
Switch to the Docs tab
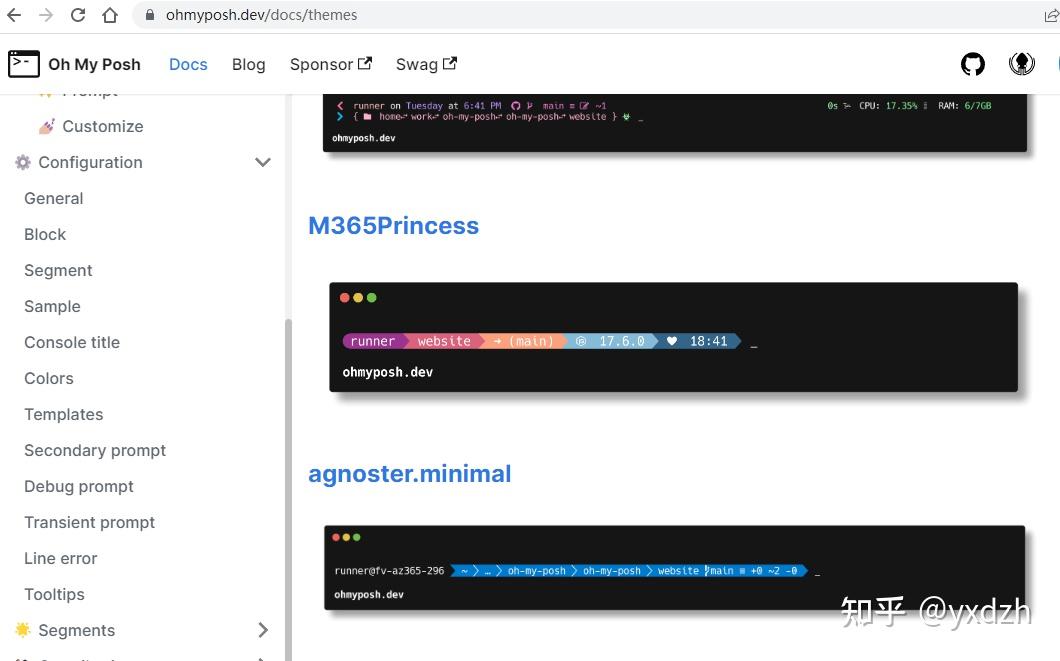tap(188, 63)
